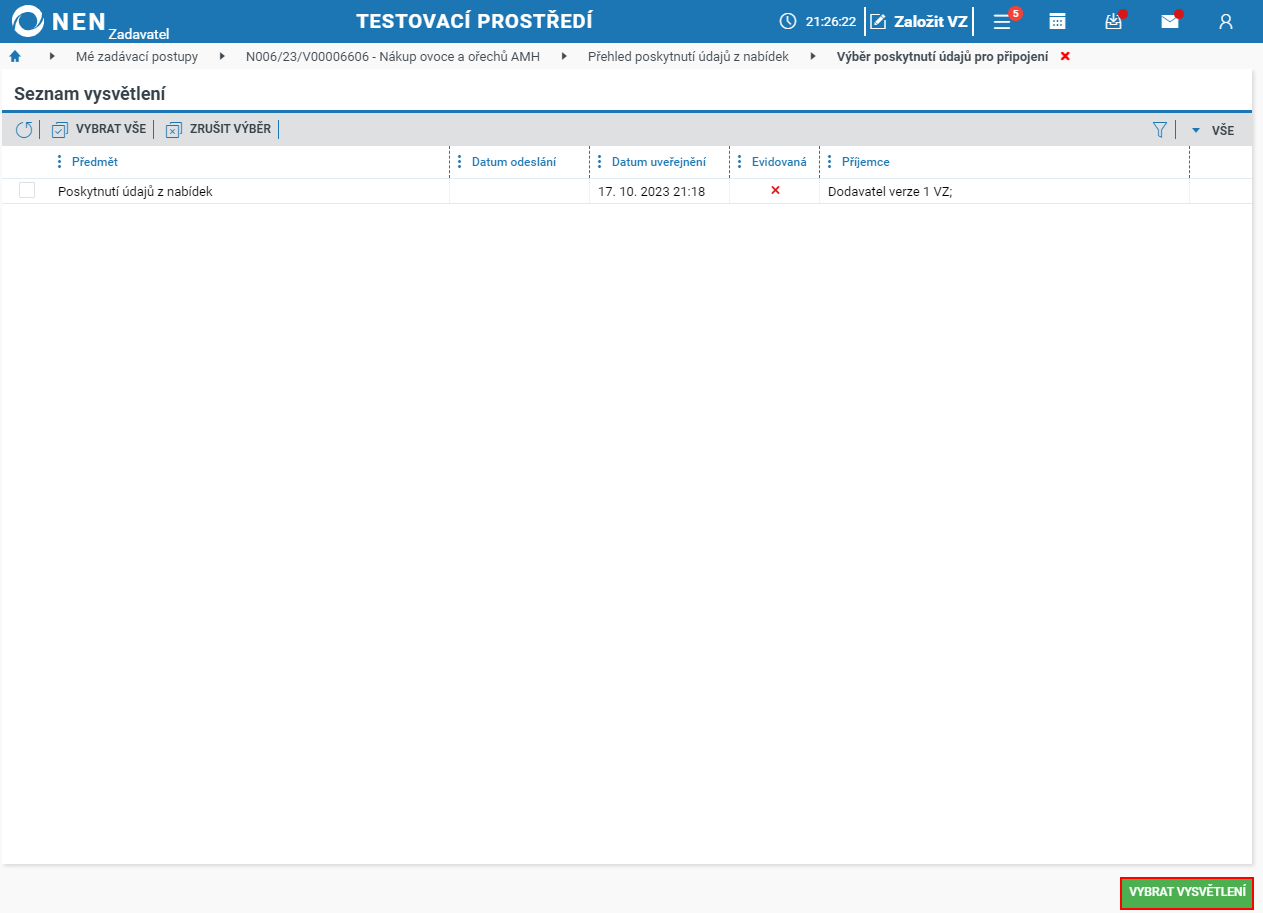Sort by Datum uveřejnění column header

click(x=659, y=162)
